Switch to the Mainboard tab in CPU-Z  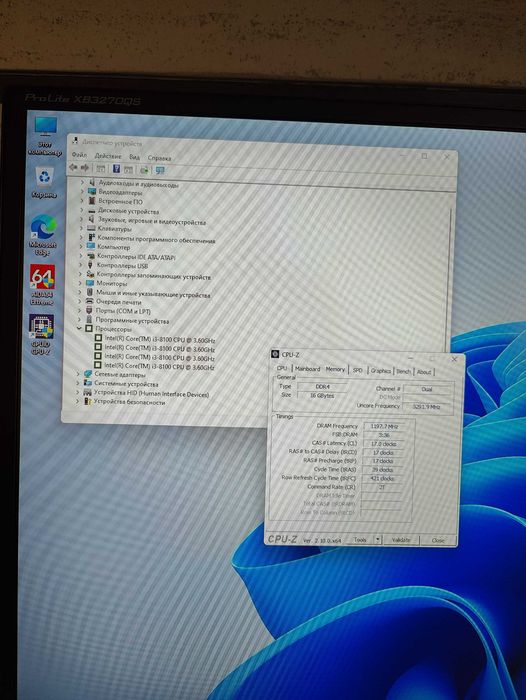[x=307, y=369]
